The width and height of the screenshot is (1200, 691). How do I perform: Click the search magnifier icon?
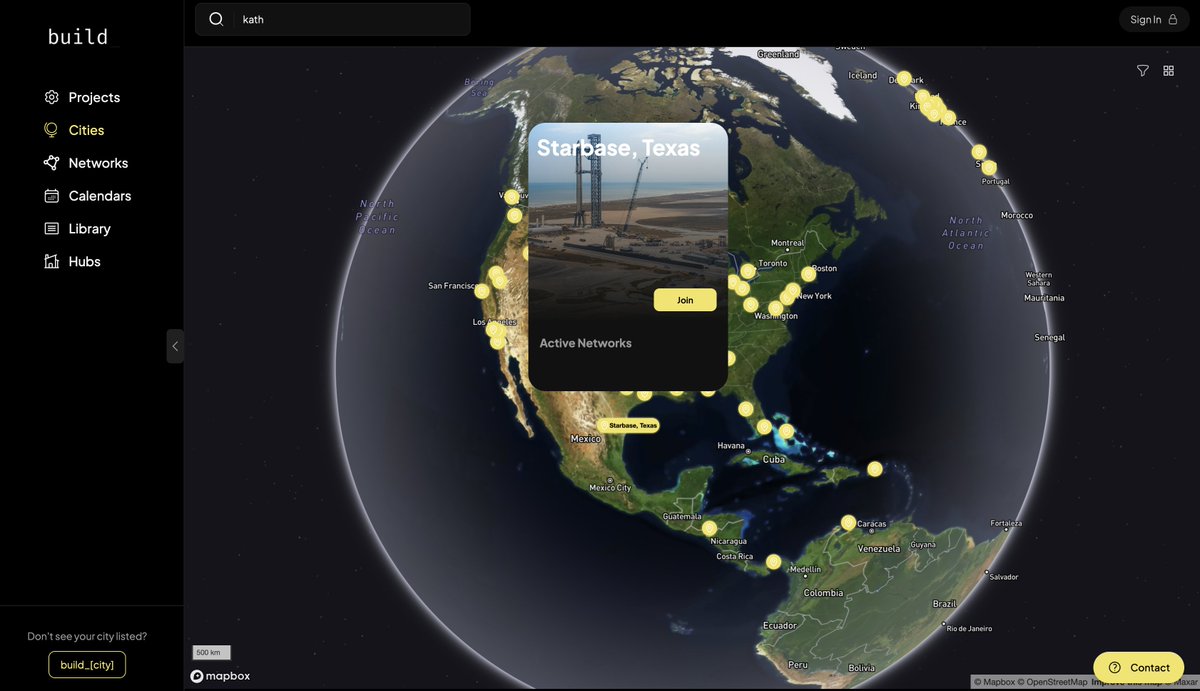point(216,19)
